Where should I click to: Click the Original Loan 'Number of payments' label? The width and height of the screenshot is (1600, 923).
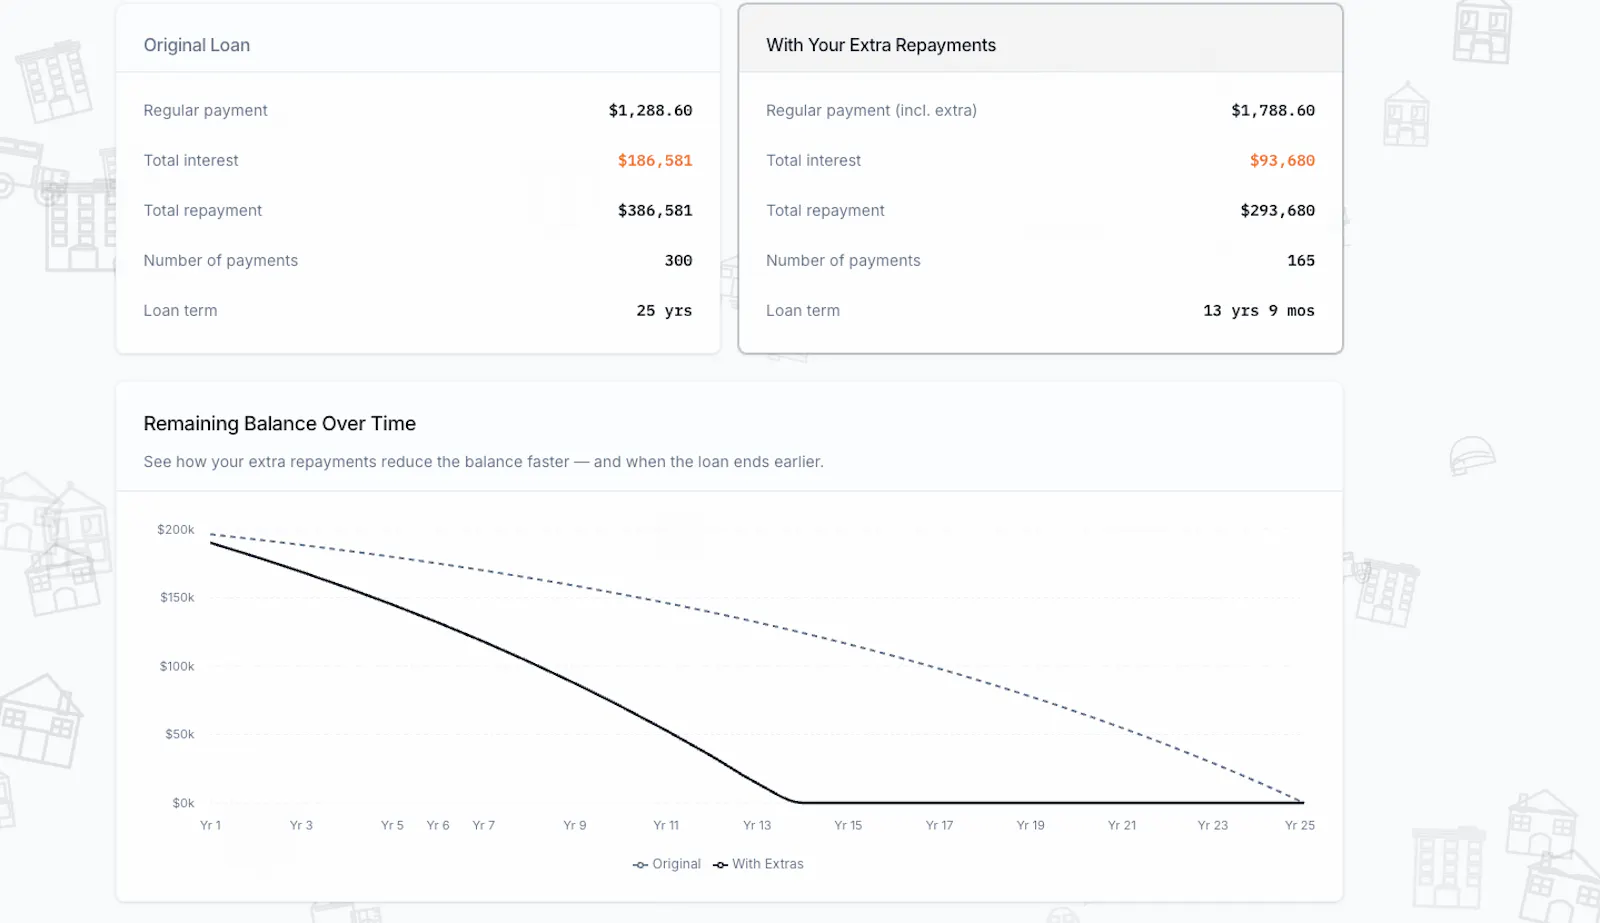221,260
